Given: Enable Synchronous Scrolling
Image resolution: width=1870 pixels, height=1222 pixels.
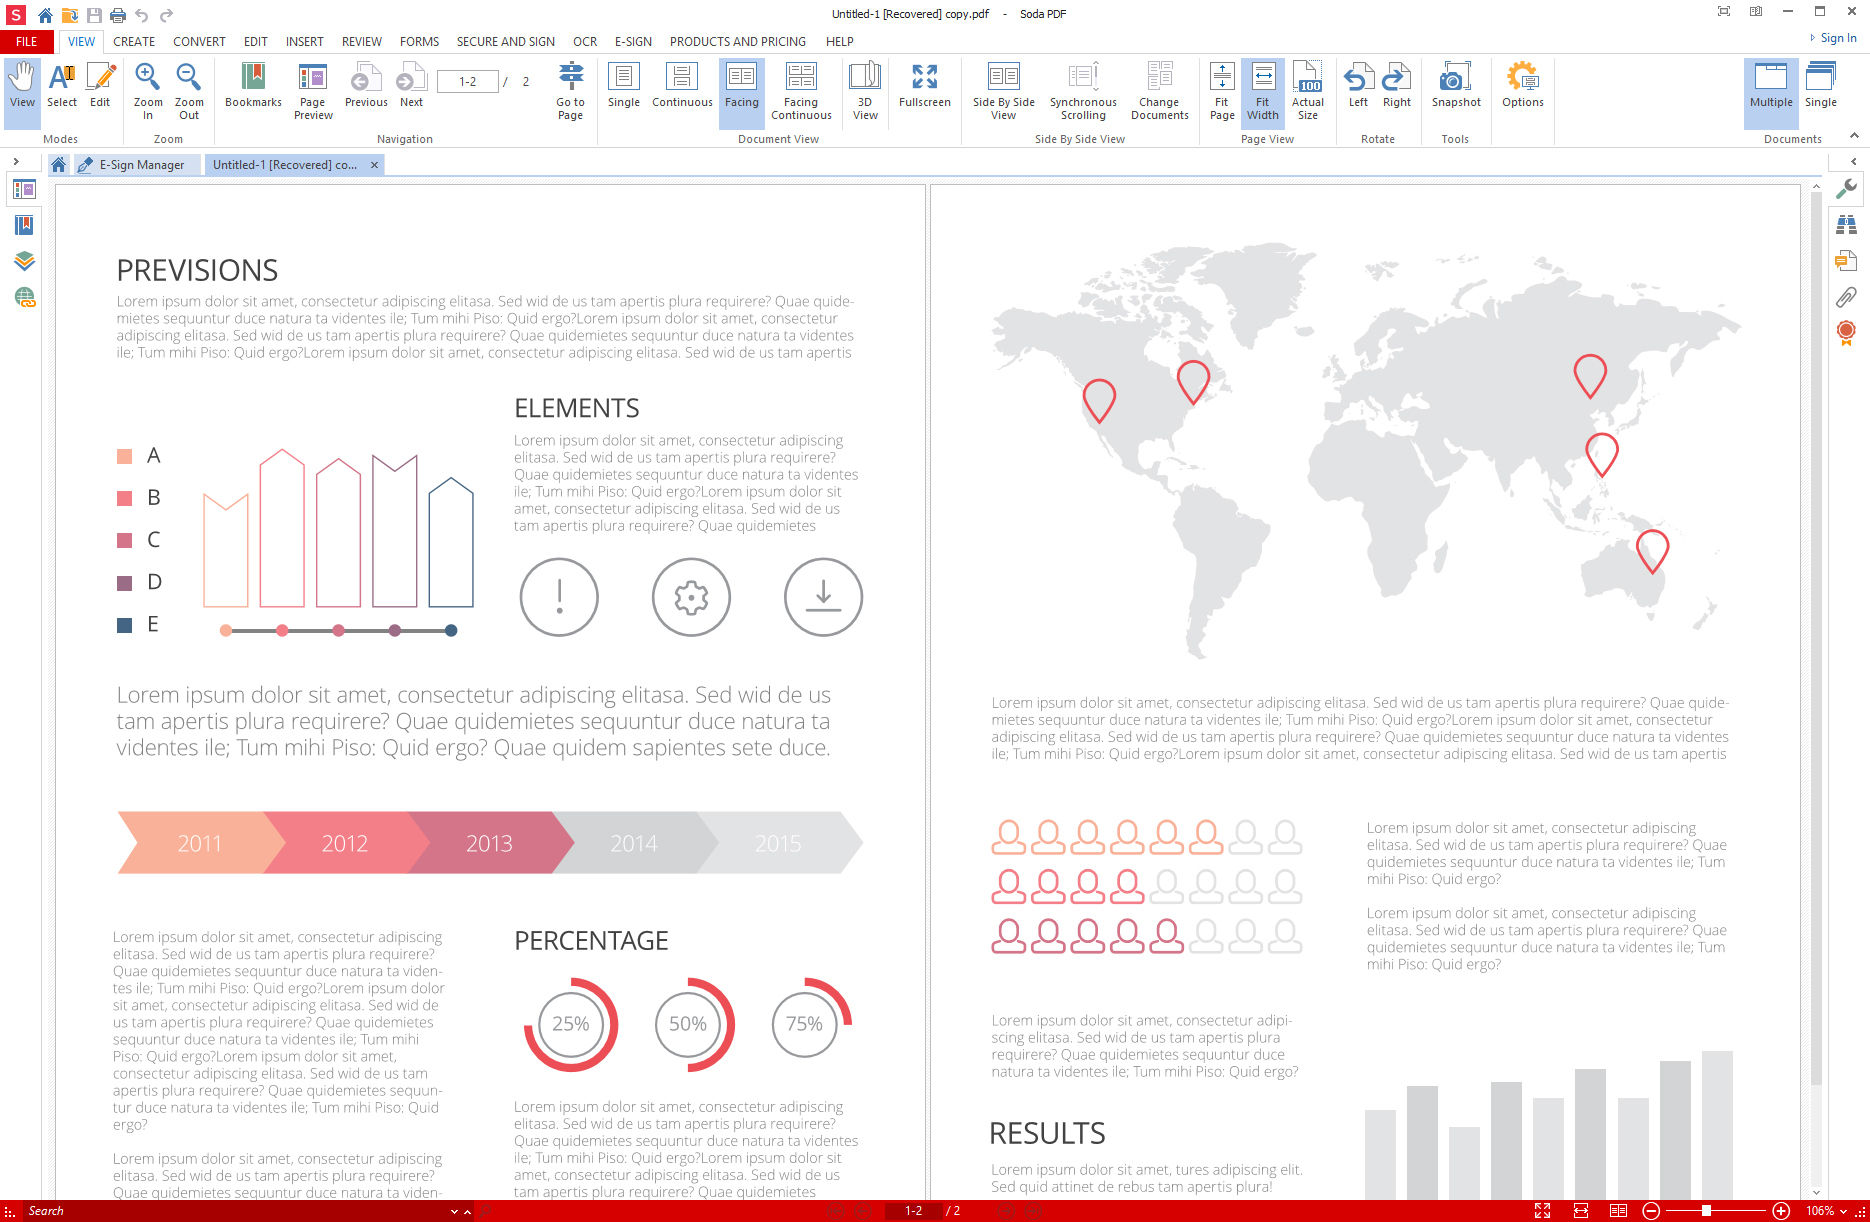Looking at the screenshot, I should (1082, 90).
